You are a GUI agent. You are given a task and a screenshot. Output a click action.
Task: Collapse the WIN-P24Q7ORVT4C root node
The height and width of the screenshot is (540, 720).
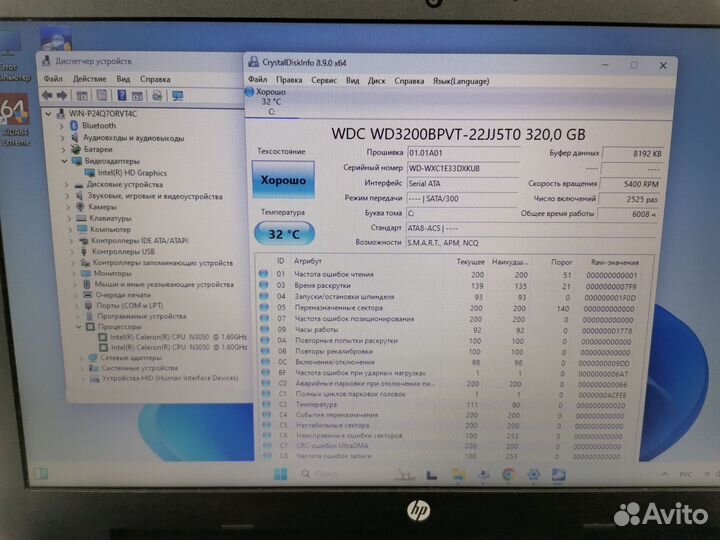point(48,113)
